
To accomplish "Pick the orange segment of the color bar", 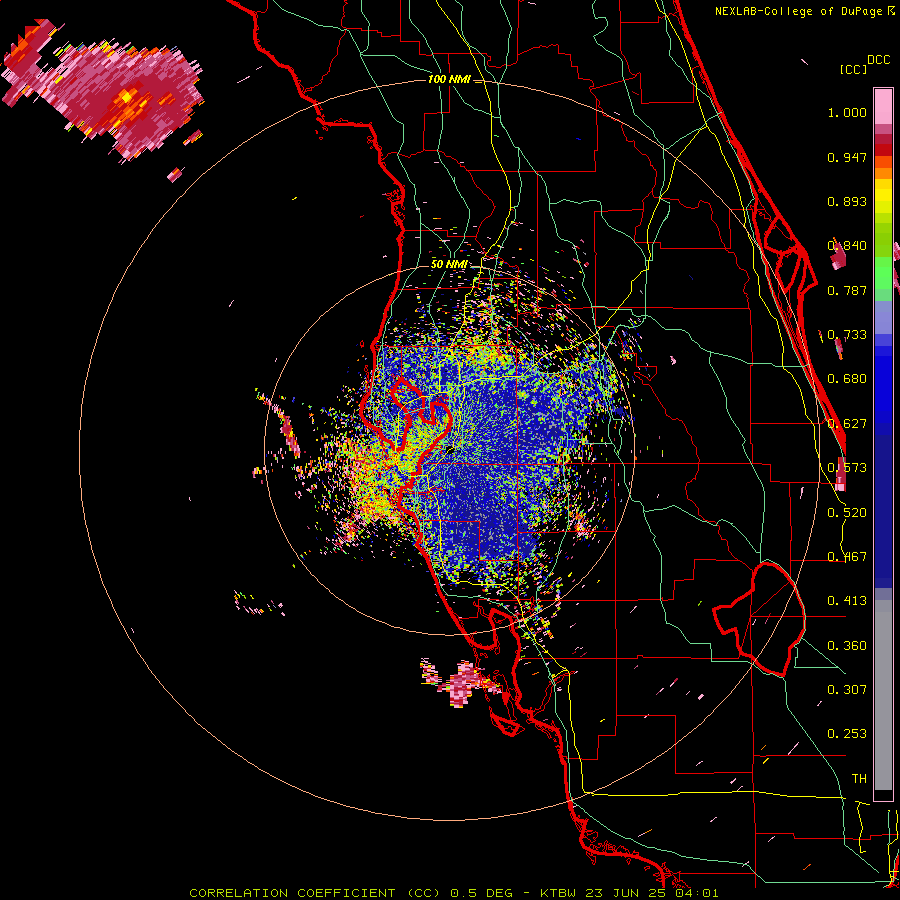I will point(883,173).
